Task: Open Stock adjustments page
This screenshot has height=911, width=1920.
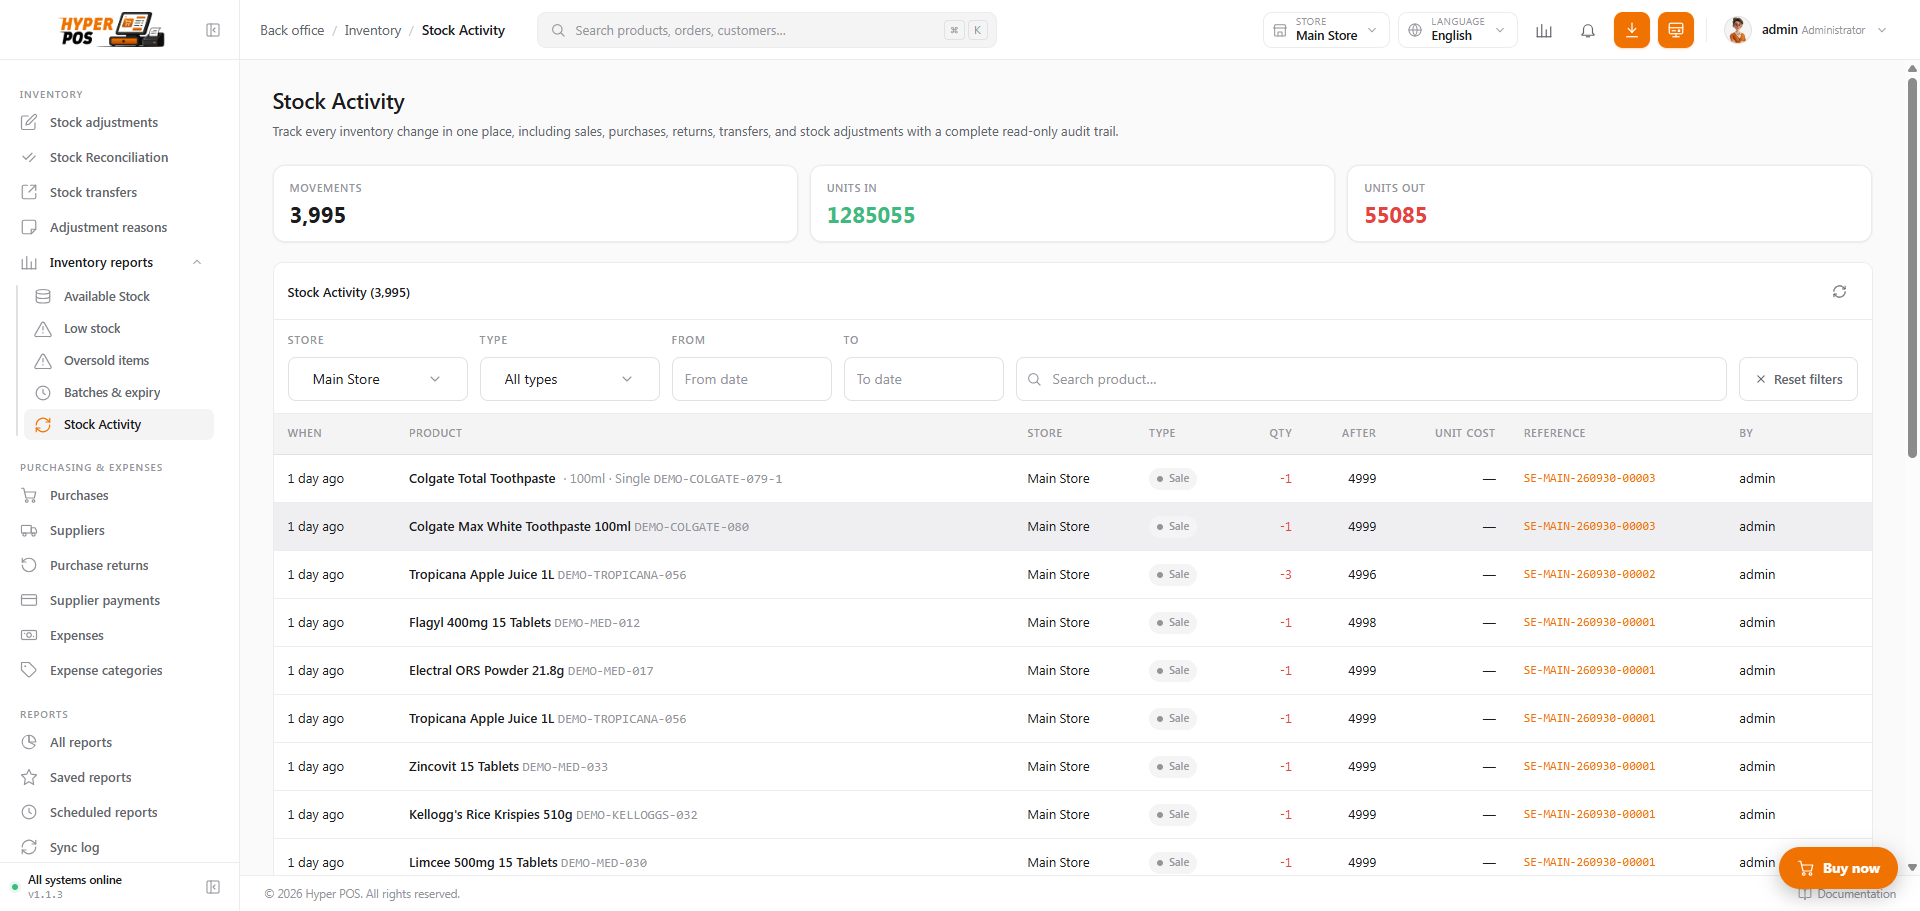Action: [x=104, y=122]
